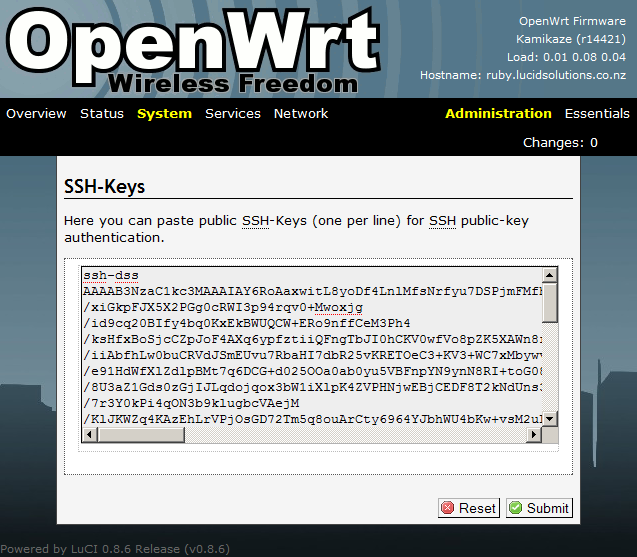This screenshot has height=557, width=637.
Task: Click the line starting /xiGkpFJX5X2
Action: coord(223,308)
